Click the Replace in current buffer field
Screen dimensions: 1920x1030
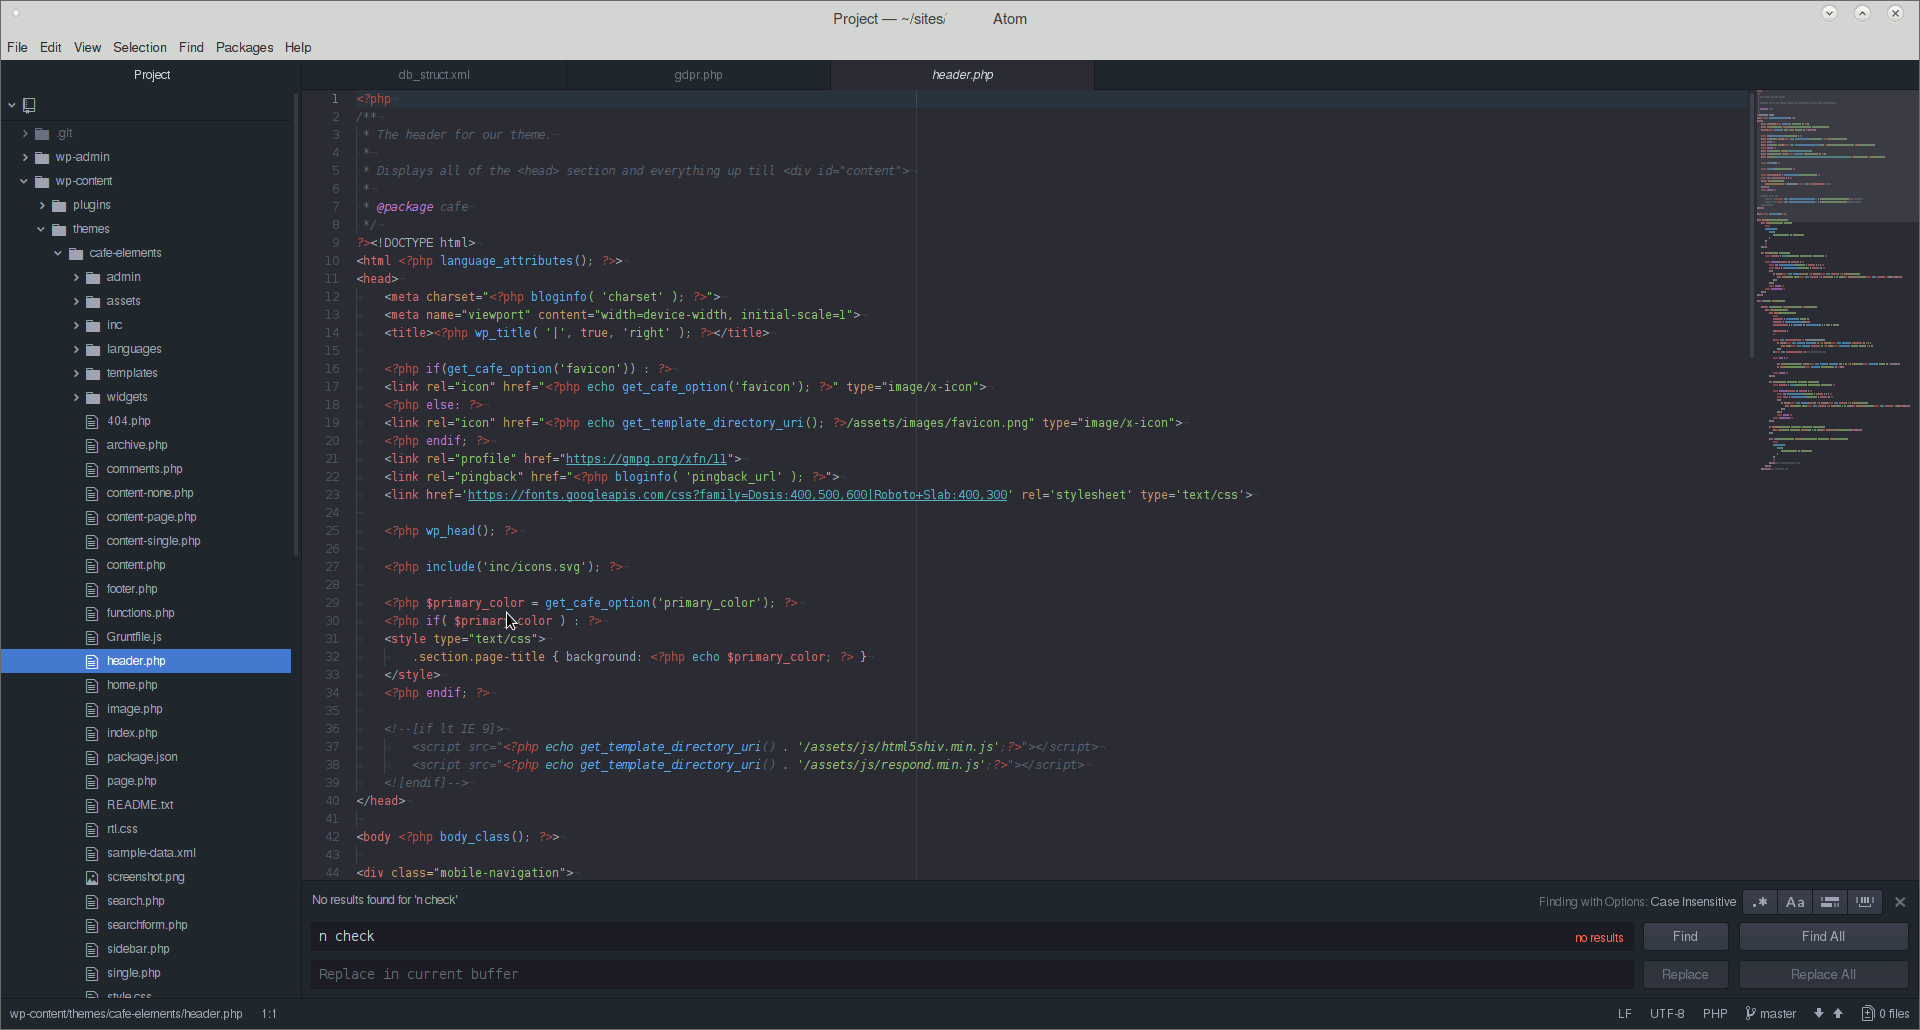click(970, 974)
